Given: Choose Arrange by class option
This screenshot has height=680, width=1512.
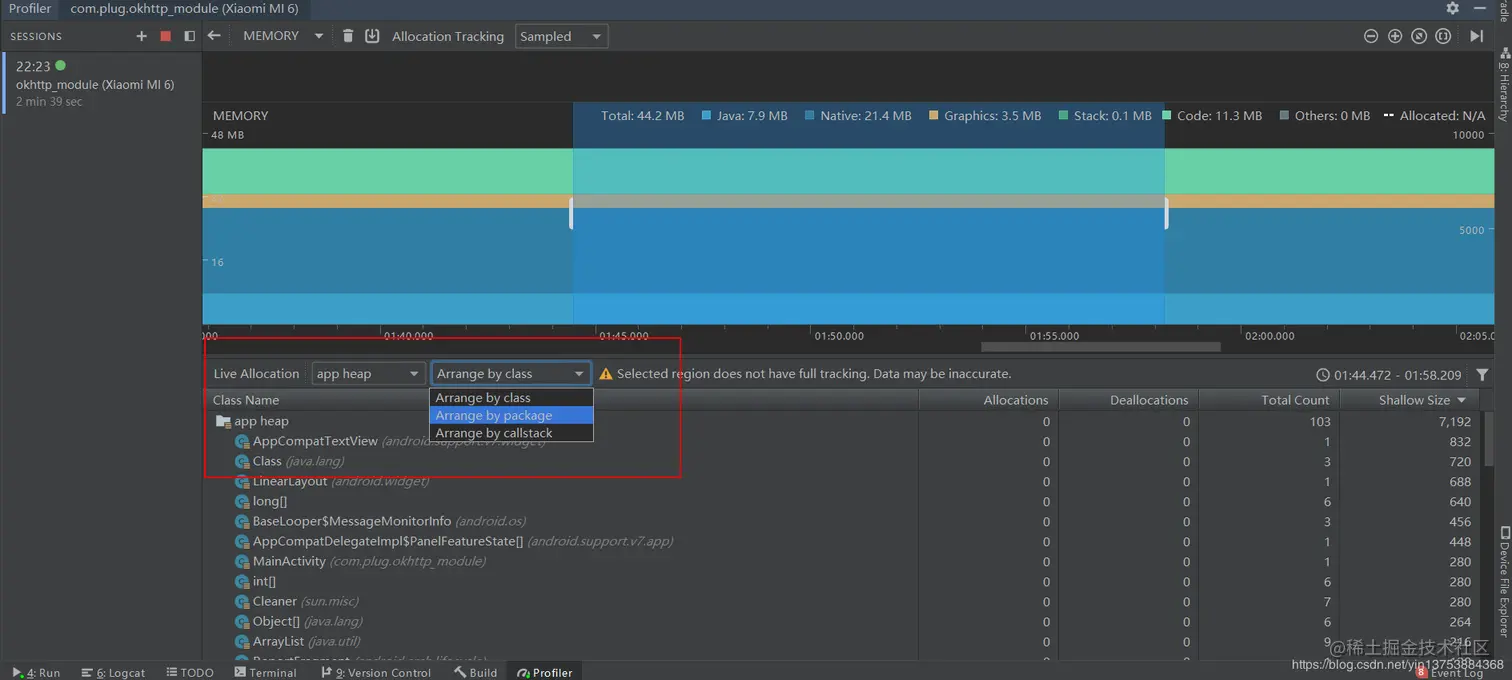Looking at the screenshot, I should 511,397.
